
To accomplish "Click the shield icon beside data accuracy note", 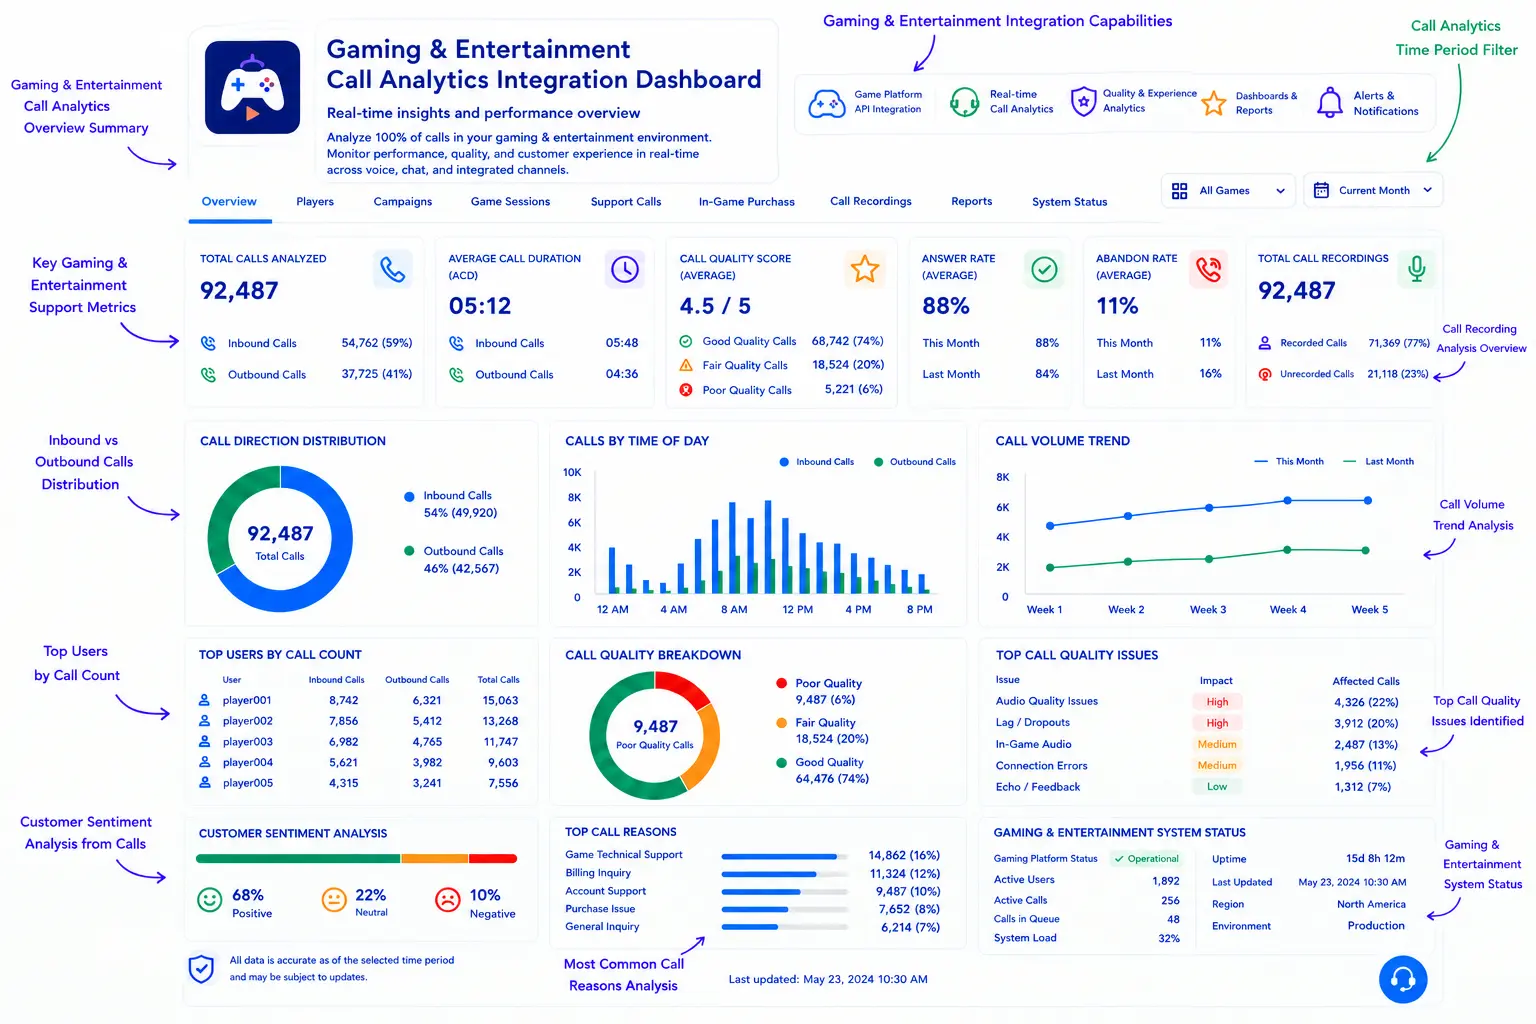I will point(201,968).
